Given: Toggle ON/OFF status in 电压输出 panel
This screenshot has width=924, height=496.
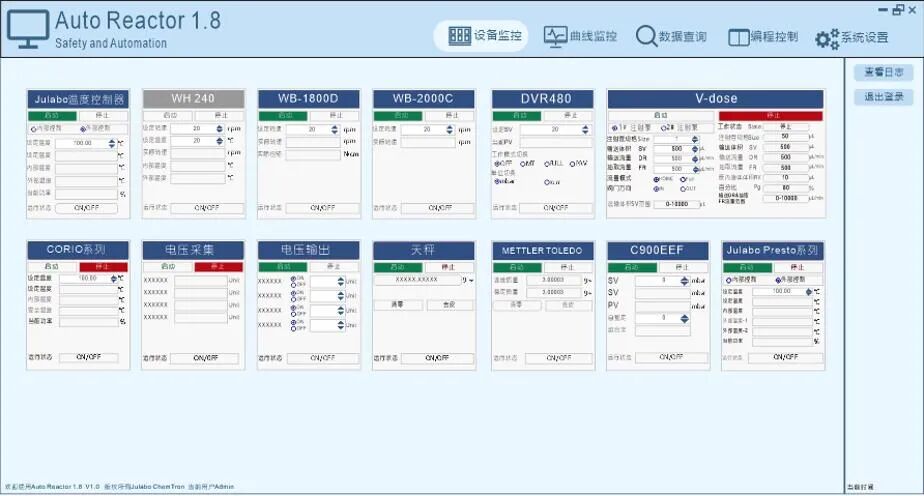Looking at the screenshot, I should tap(322, 358).
